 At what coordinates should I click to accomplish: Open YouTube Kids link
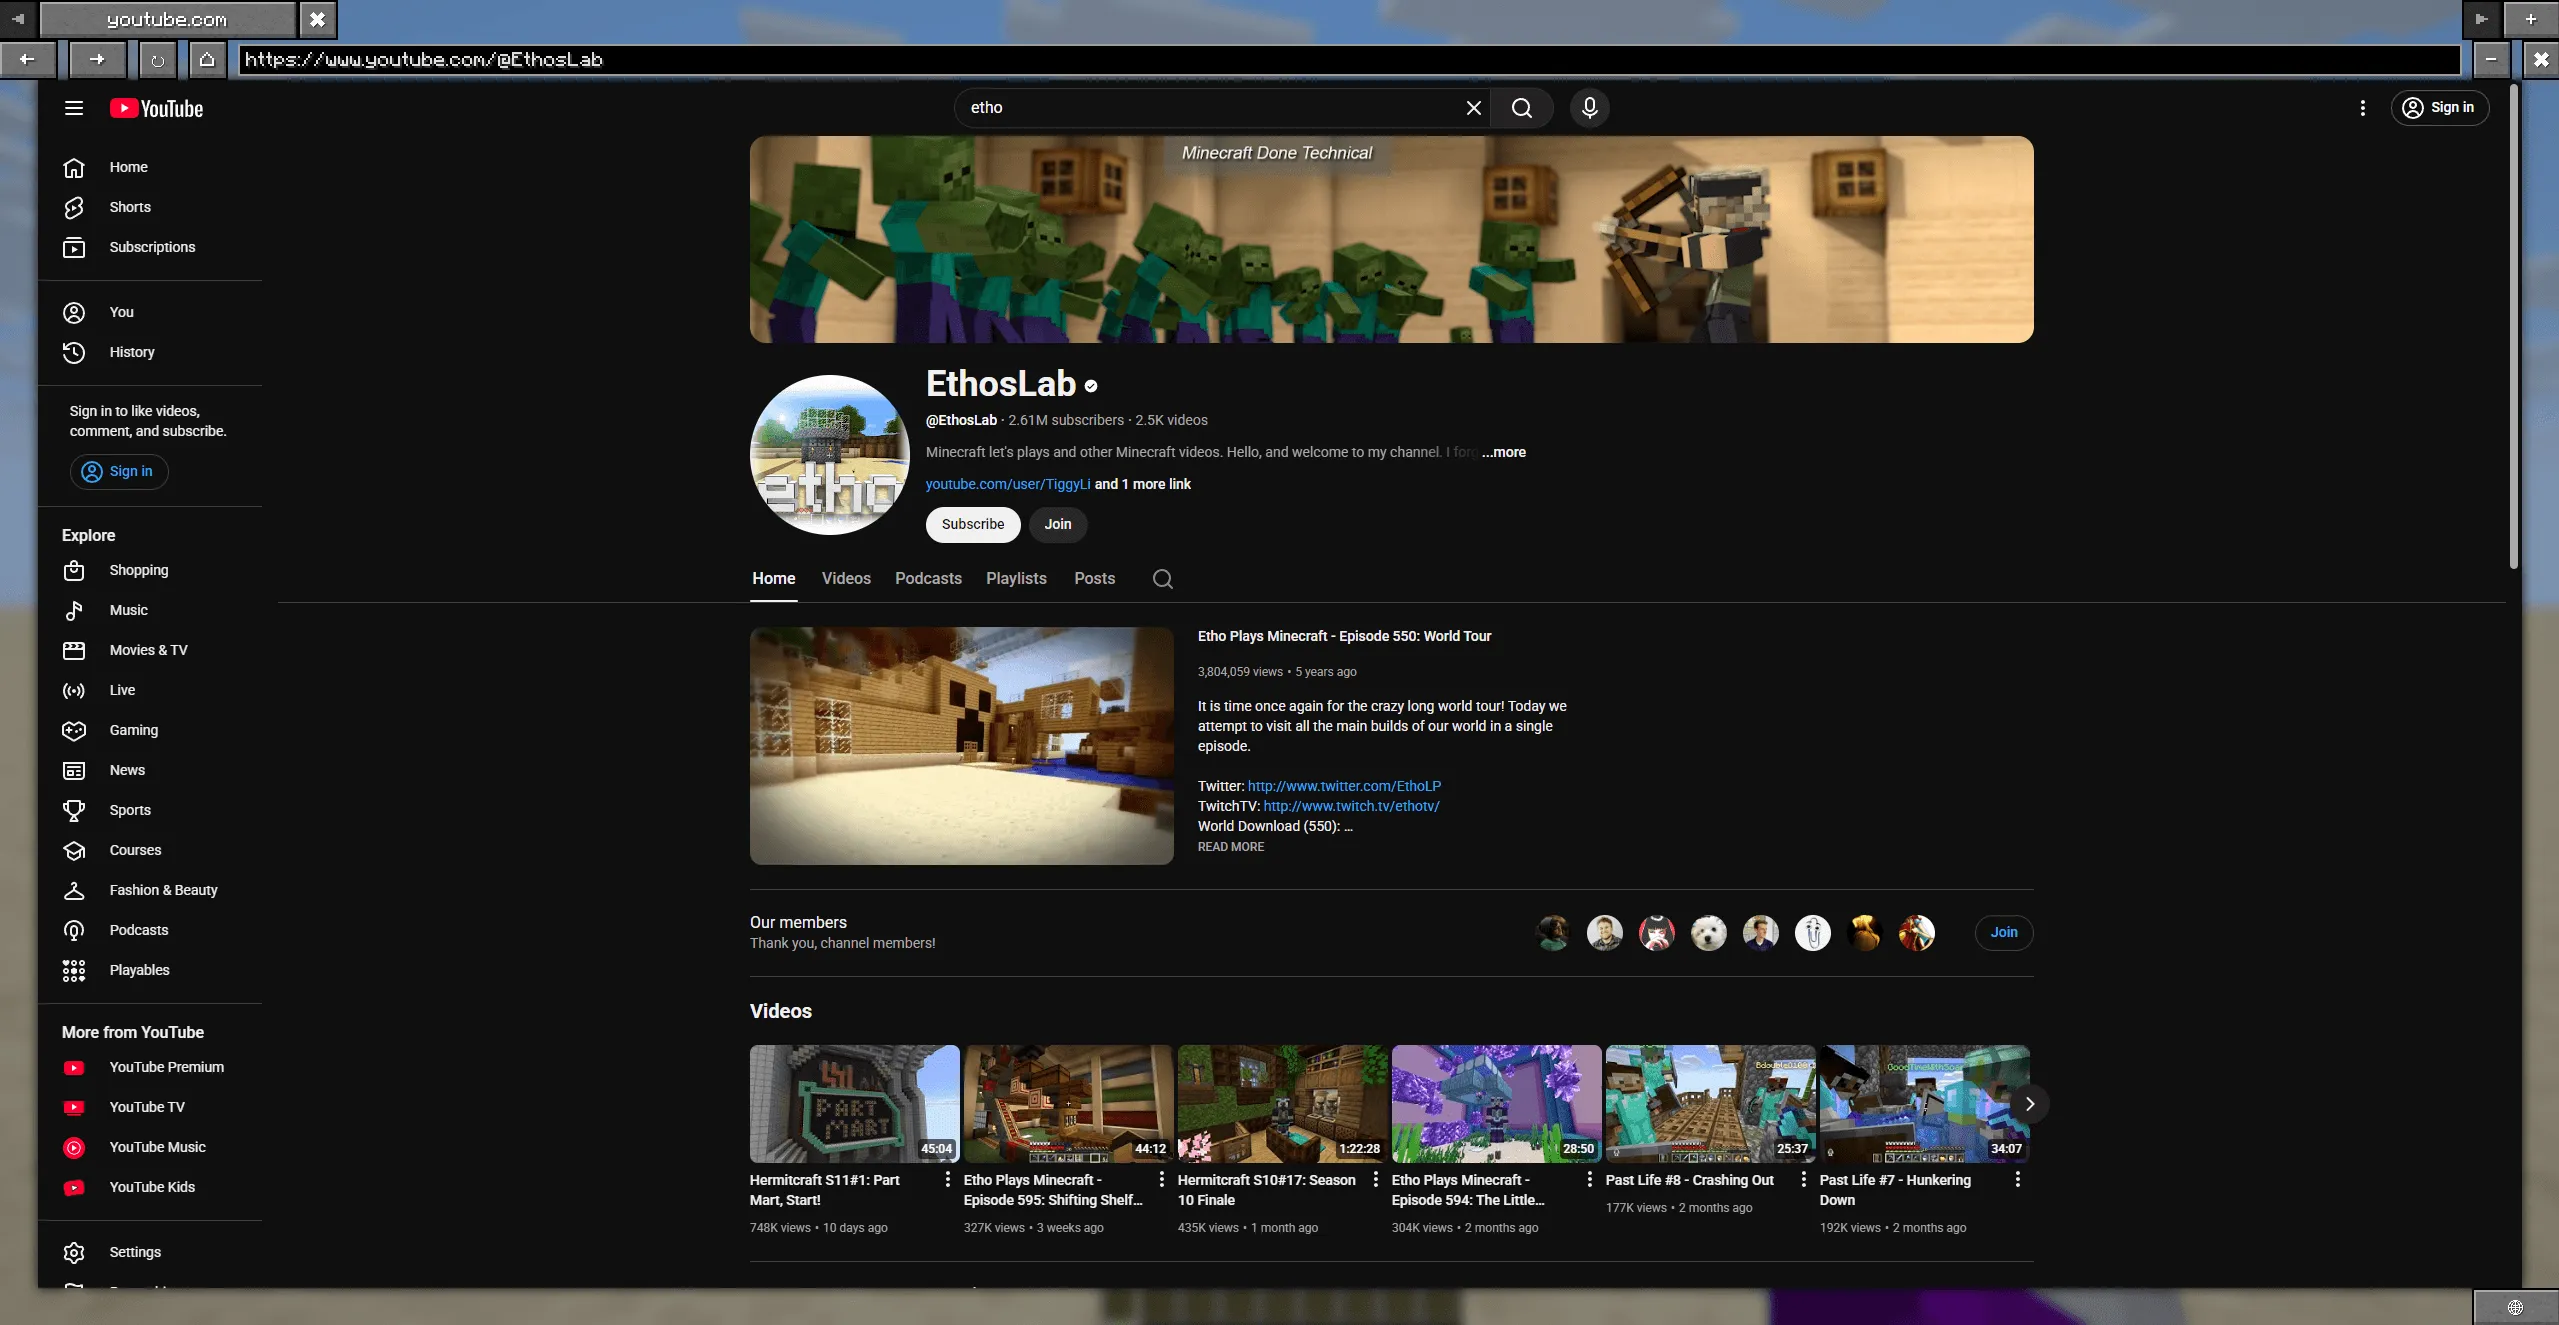pos(150,1187)
